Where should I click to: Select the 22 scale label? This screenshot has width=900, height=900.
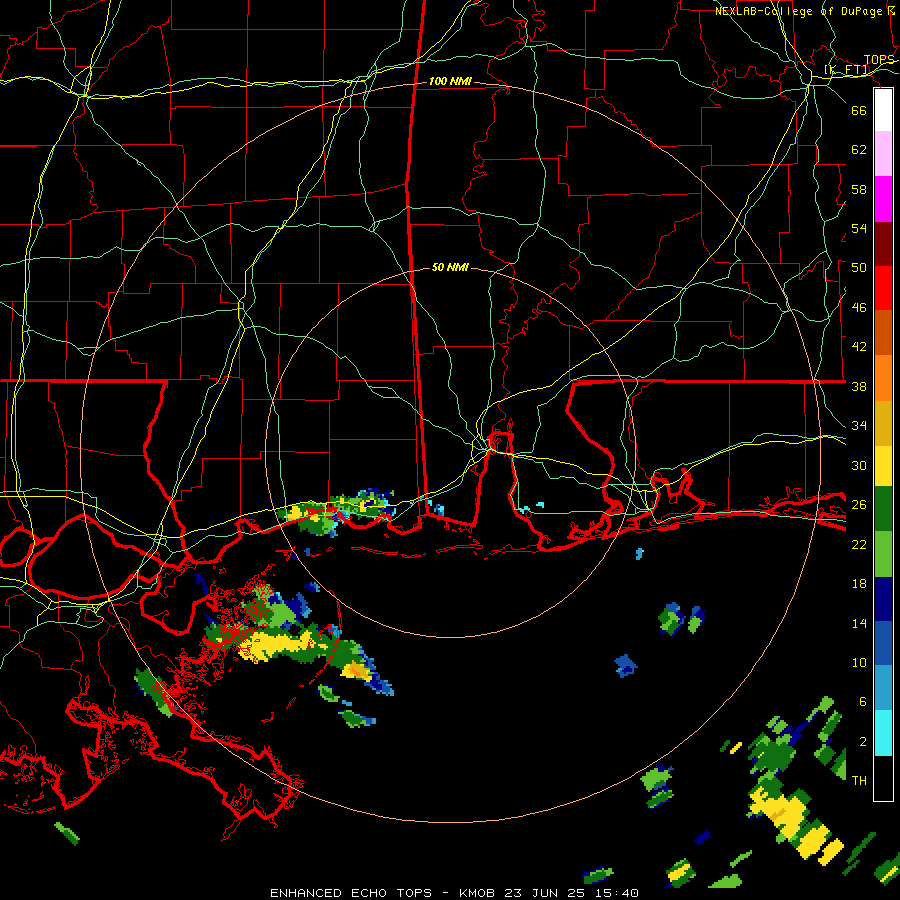859,544
